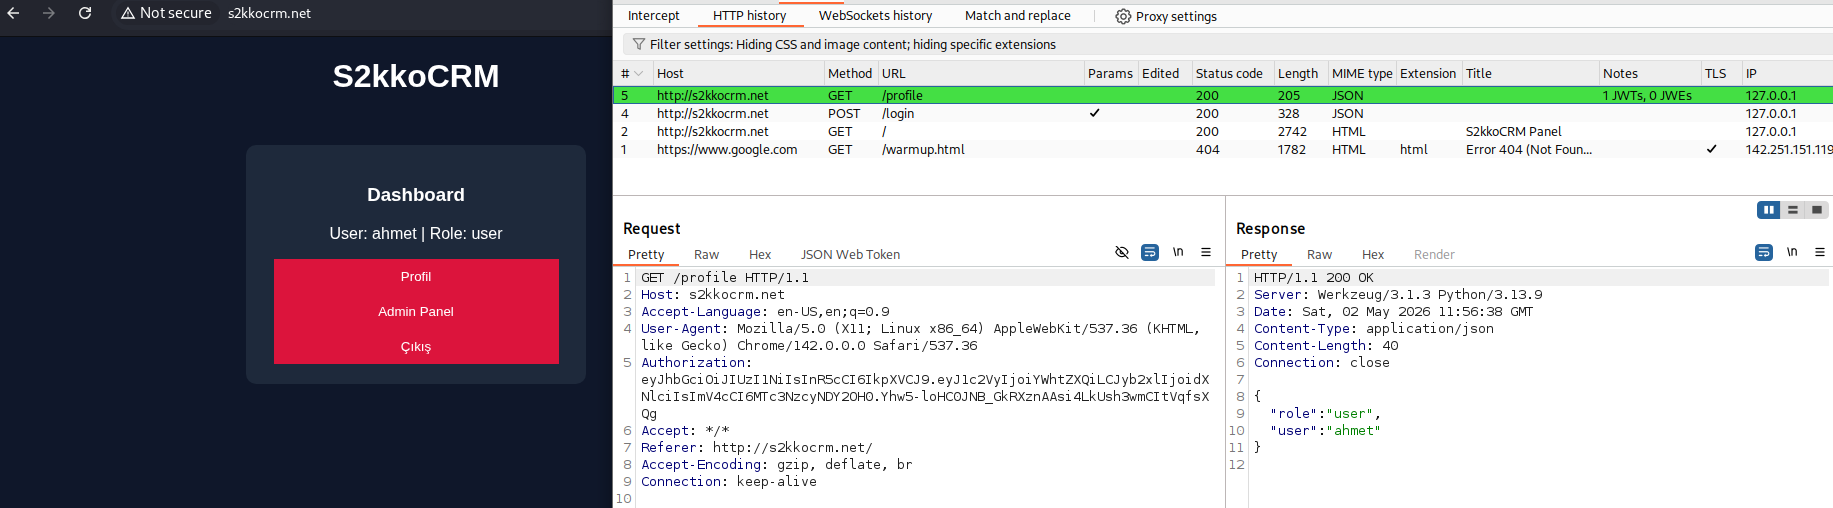Screen dimensions: 1833x508
Task: Open Request panel options menu
Action: (1206, 252)
